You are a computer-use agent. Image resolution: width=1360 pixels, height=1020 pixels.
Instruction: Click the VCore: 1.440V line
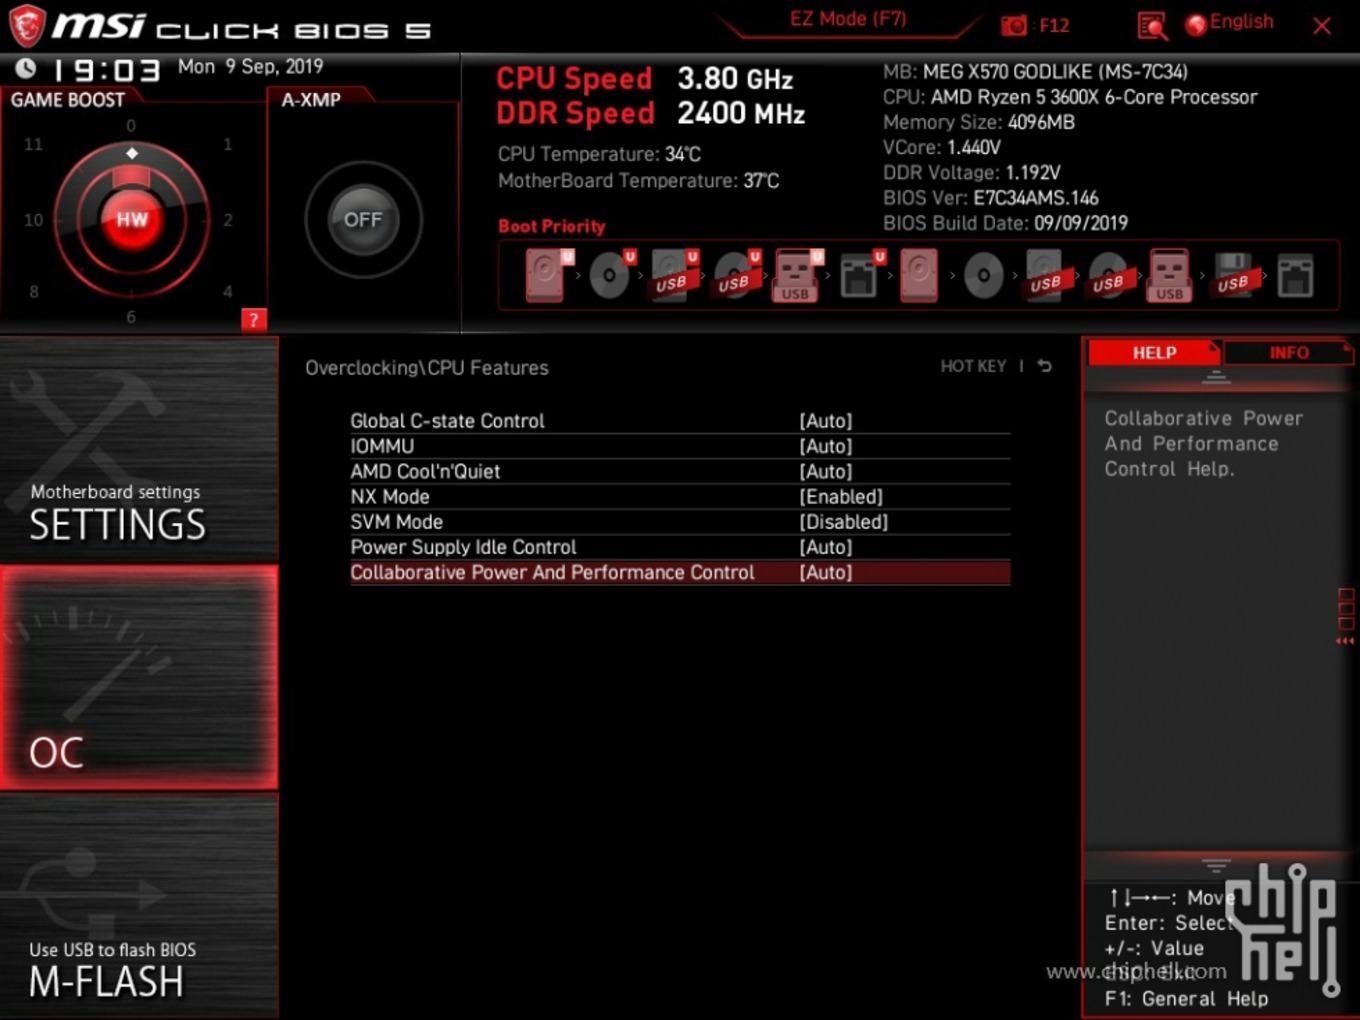point(942,147)
